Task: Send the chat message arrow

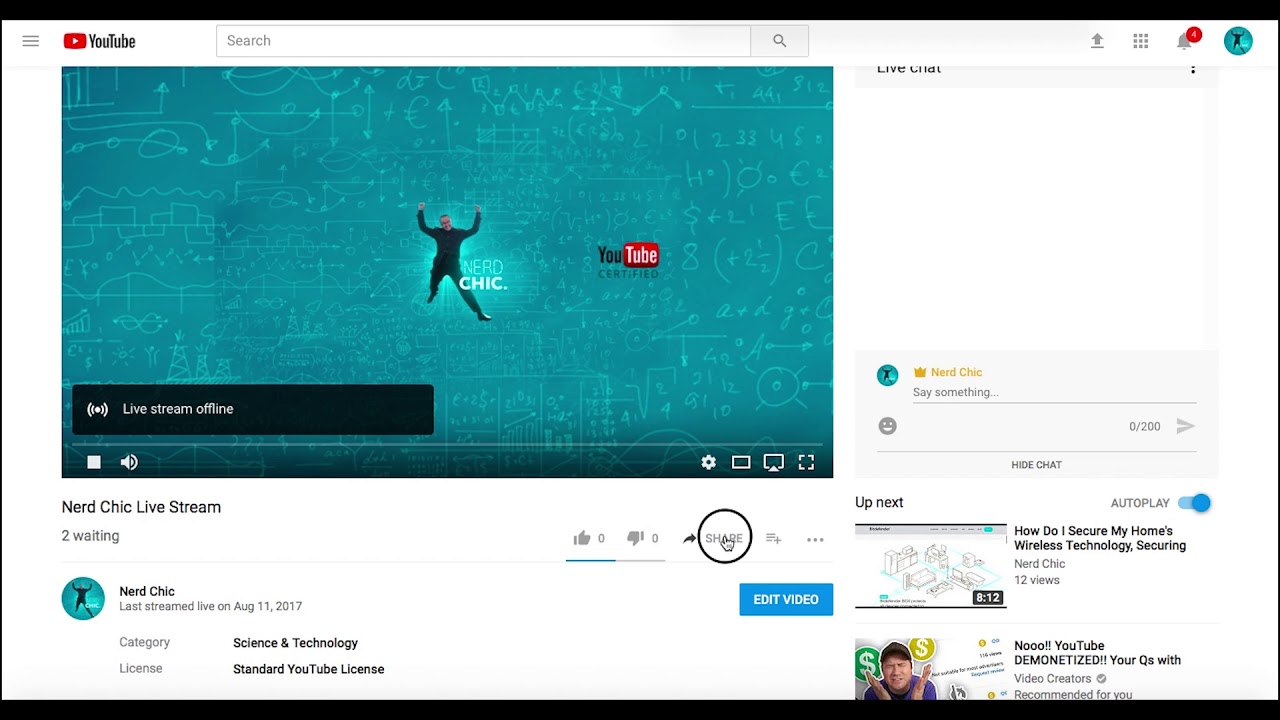Action: [x=1185, y=426]
